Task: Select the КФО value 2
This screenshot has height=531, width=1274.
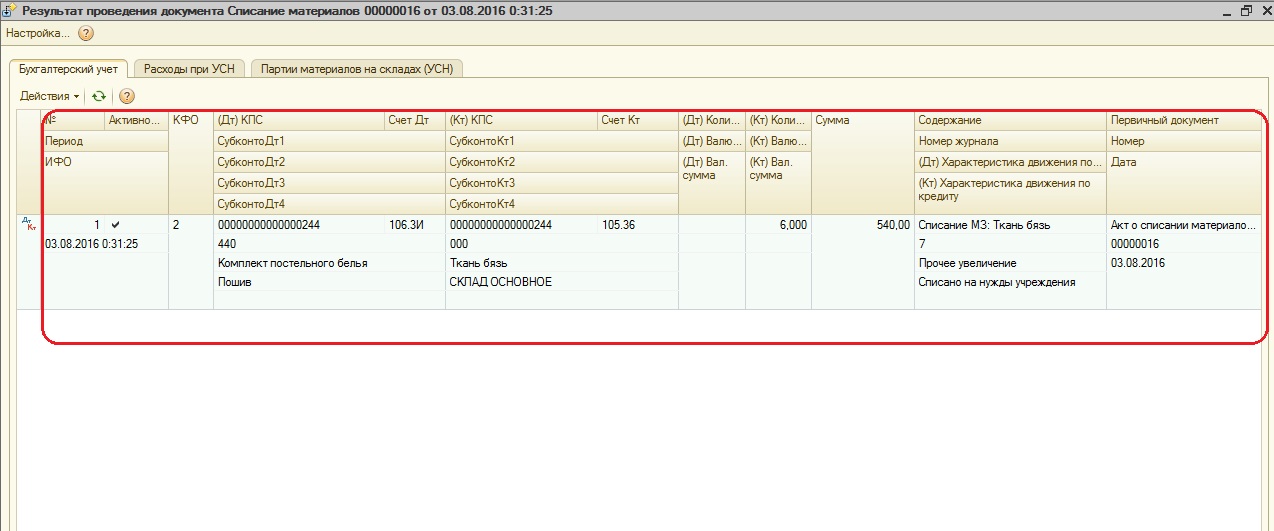Action: click(x=191, y=225)
